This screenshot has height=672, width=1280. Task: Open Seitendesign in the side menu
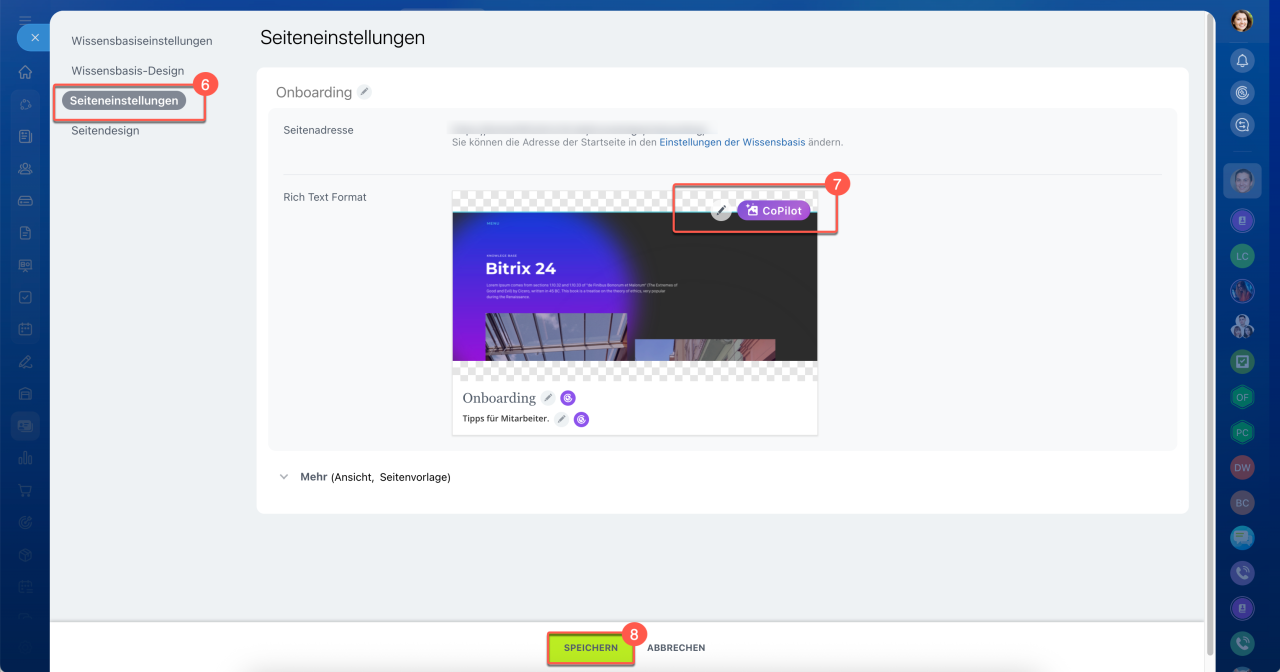point(105,130)
